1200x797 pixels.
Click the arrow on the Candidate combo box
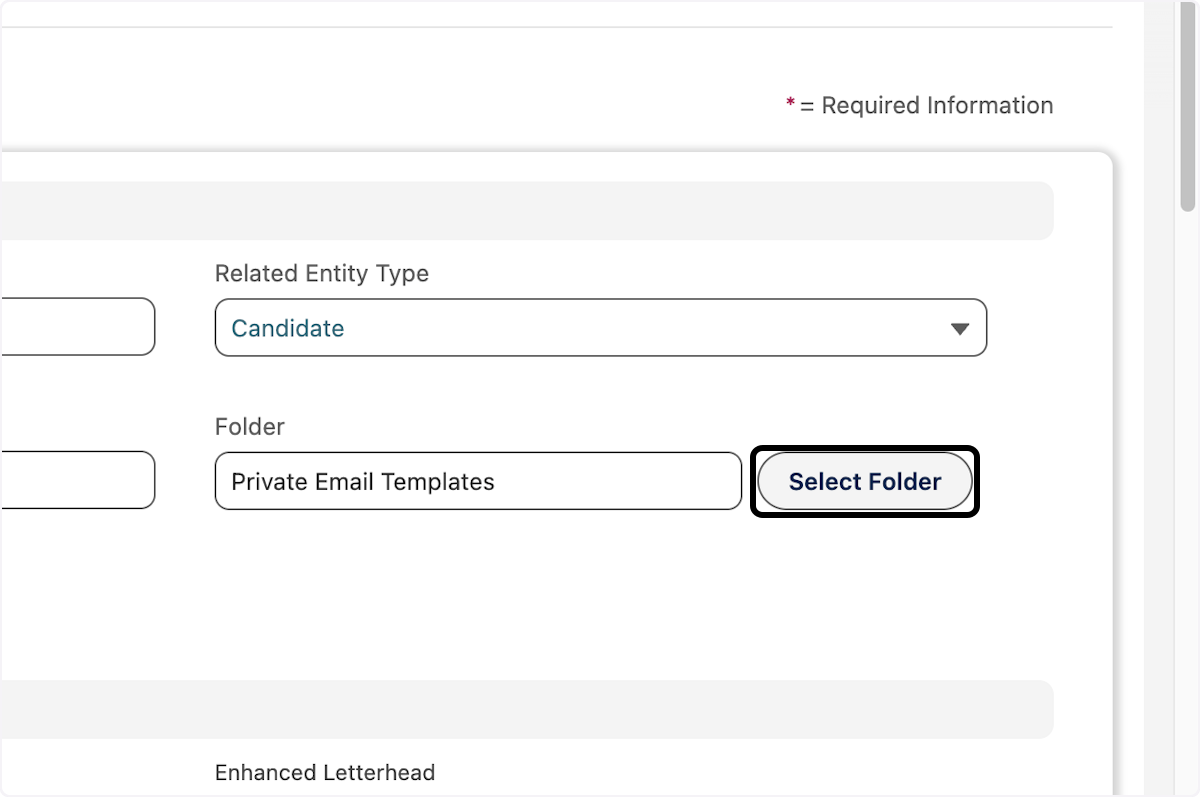pyautogui.click(x=959, y=328)
